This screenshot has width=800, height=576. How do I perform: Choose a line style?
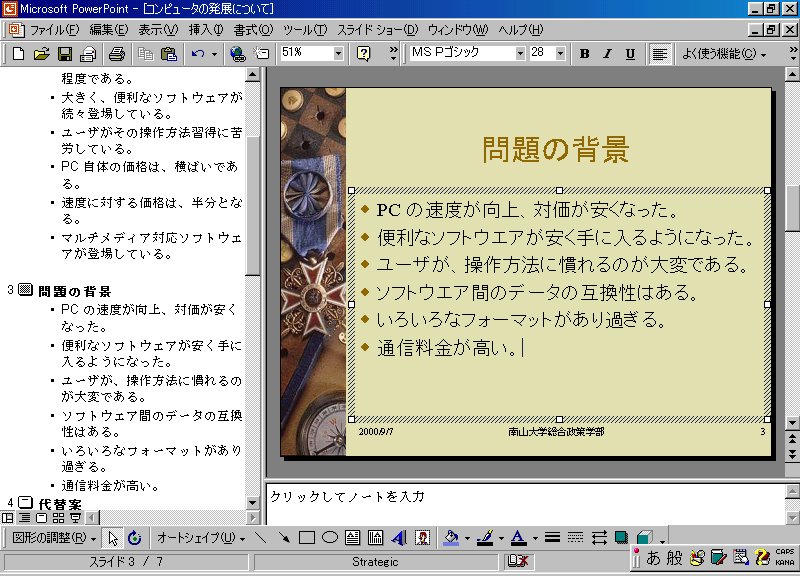click(x=552, y=538)
